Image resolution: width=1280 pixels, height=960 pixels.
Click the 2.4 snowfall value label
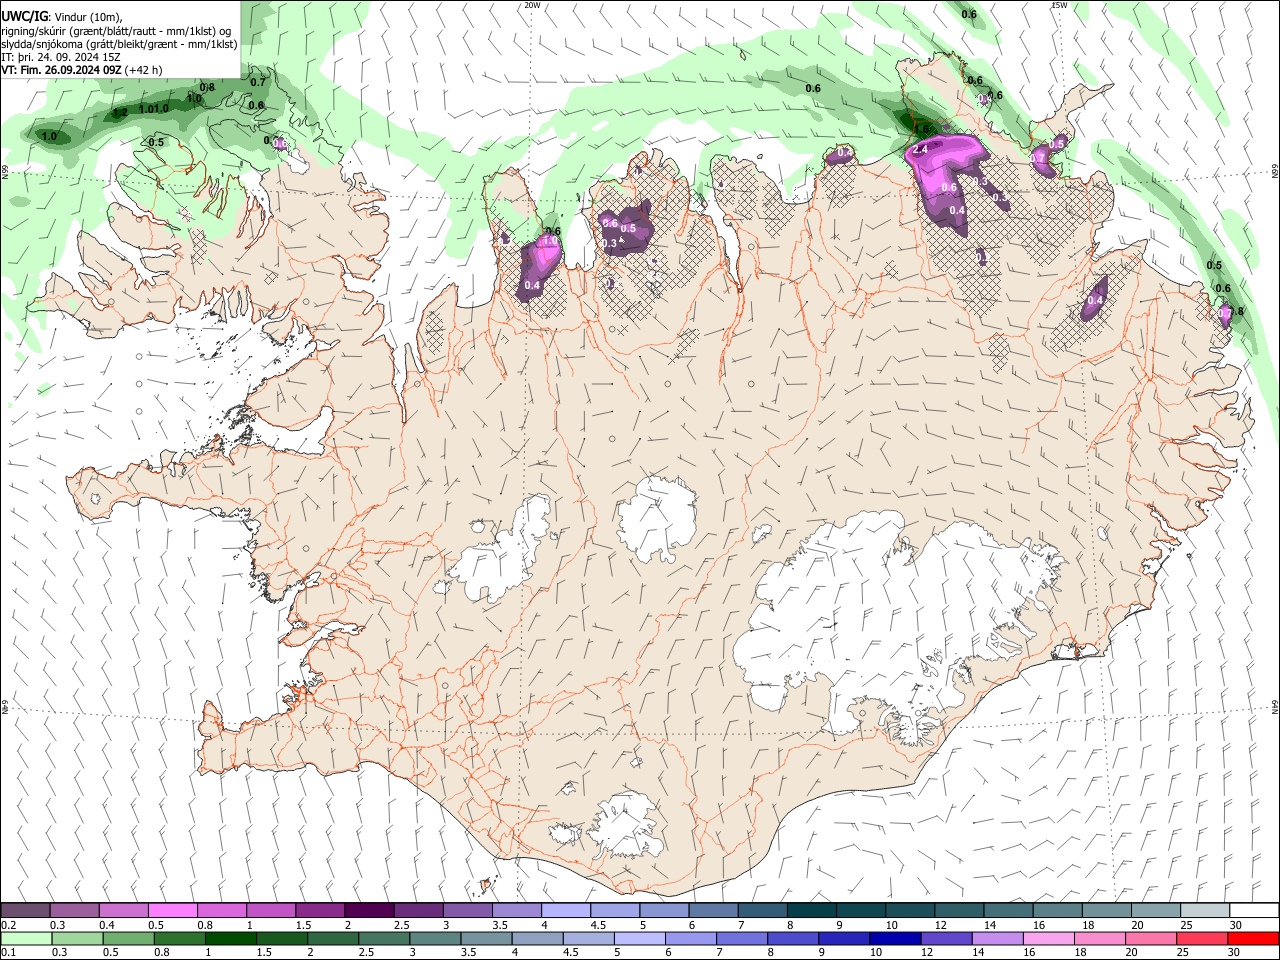921,148
